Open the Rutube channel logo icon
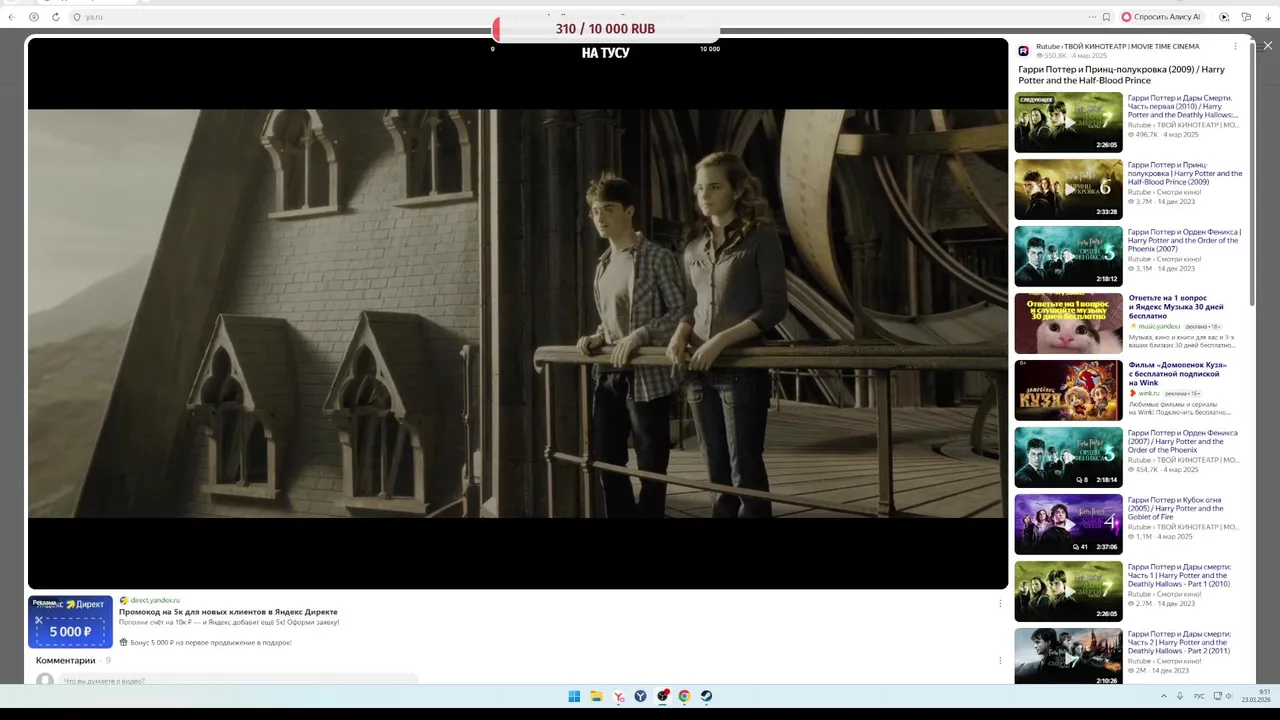 coord(1023,51)
